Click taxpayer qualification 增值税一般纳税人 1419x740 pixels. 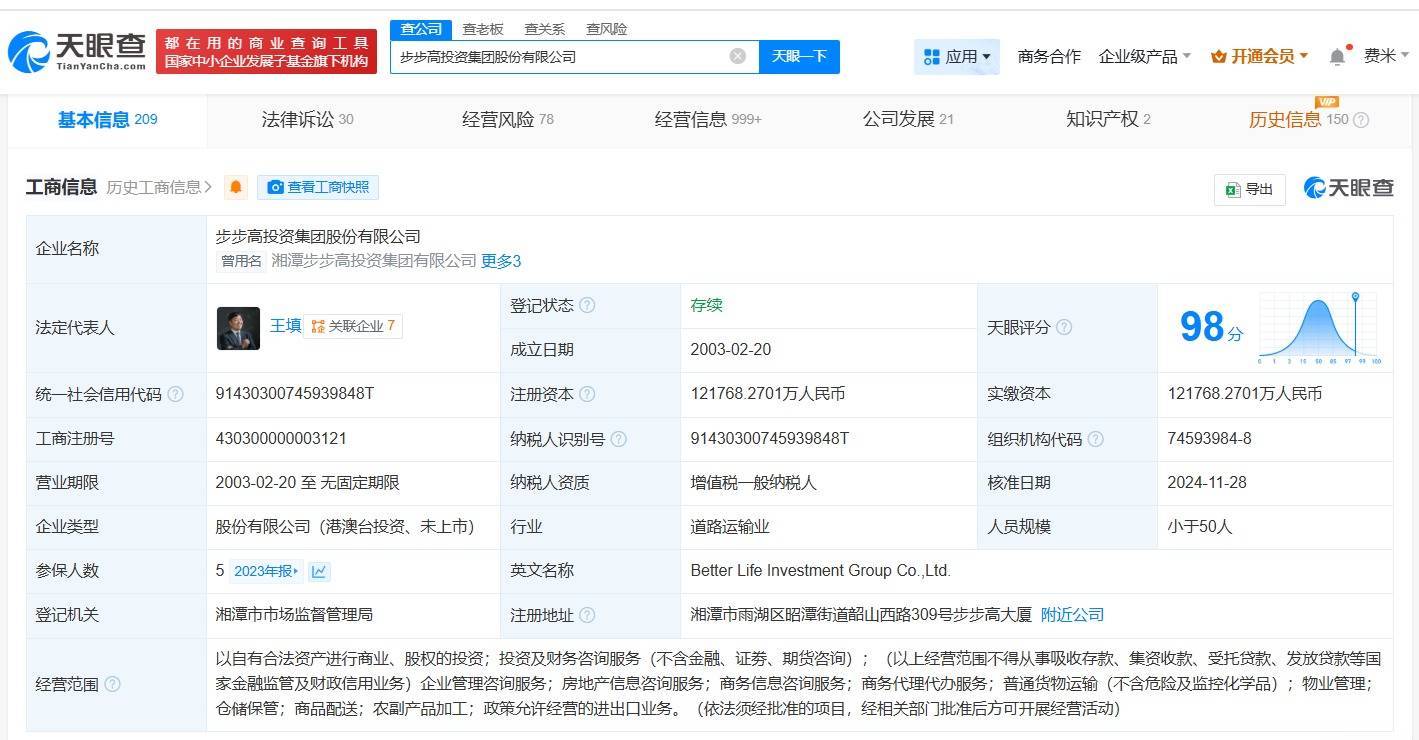pyautogui.click(x=753, y=482)
